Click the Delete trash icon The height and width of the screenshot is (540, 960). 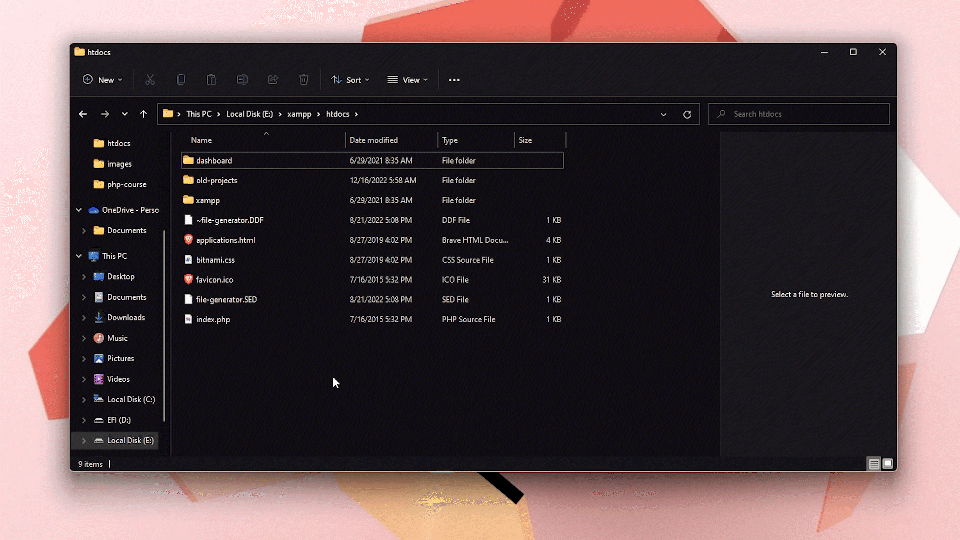coord(304,80)
